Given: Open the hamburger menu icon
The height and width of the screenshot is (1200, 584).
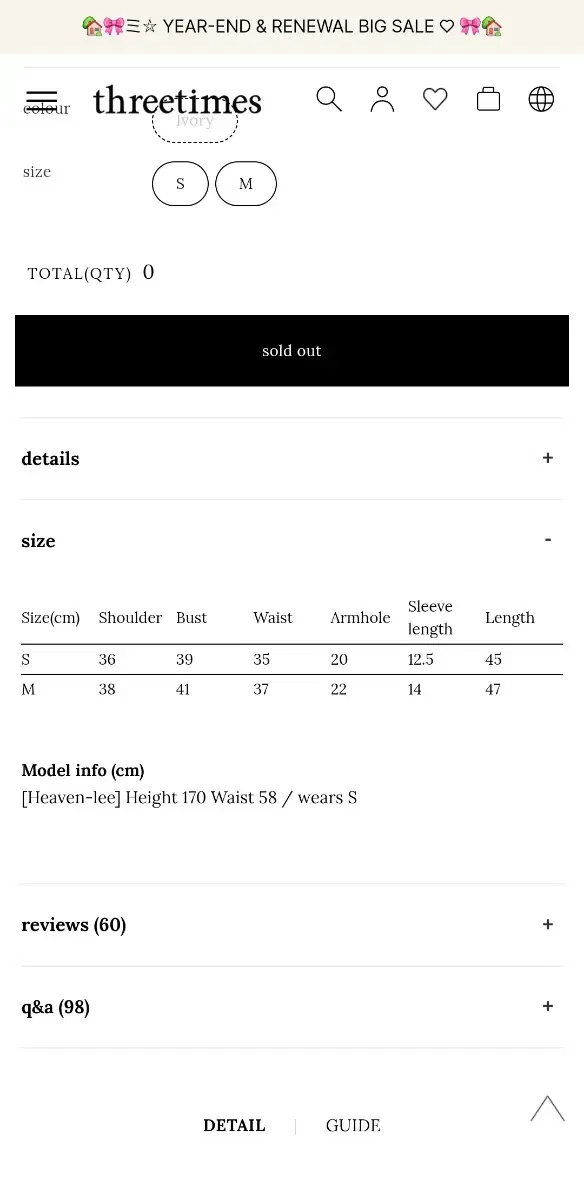Looking at the screenshot, I should [41, 100].
